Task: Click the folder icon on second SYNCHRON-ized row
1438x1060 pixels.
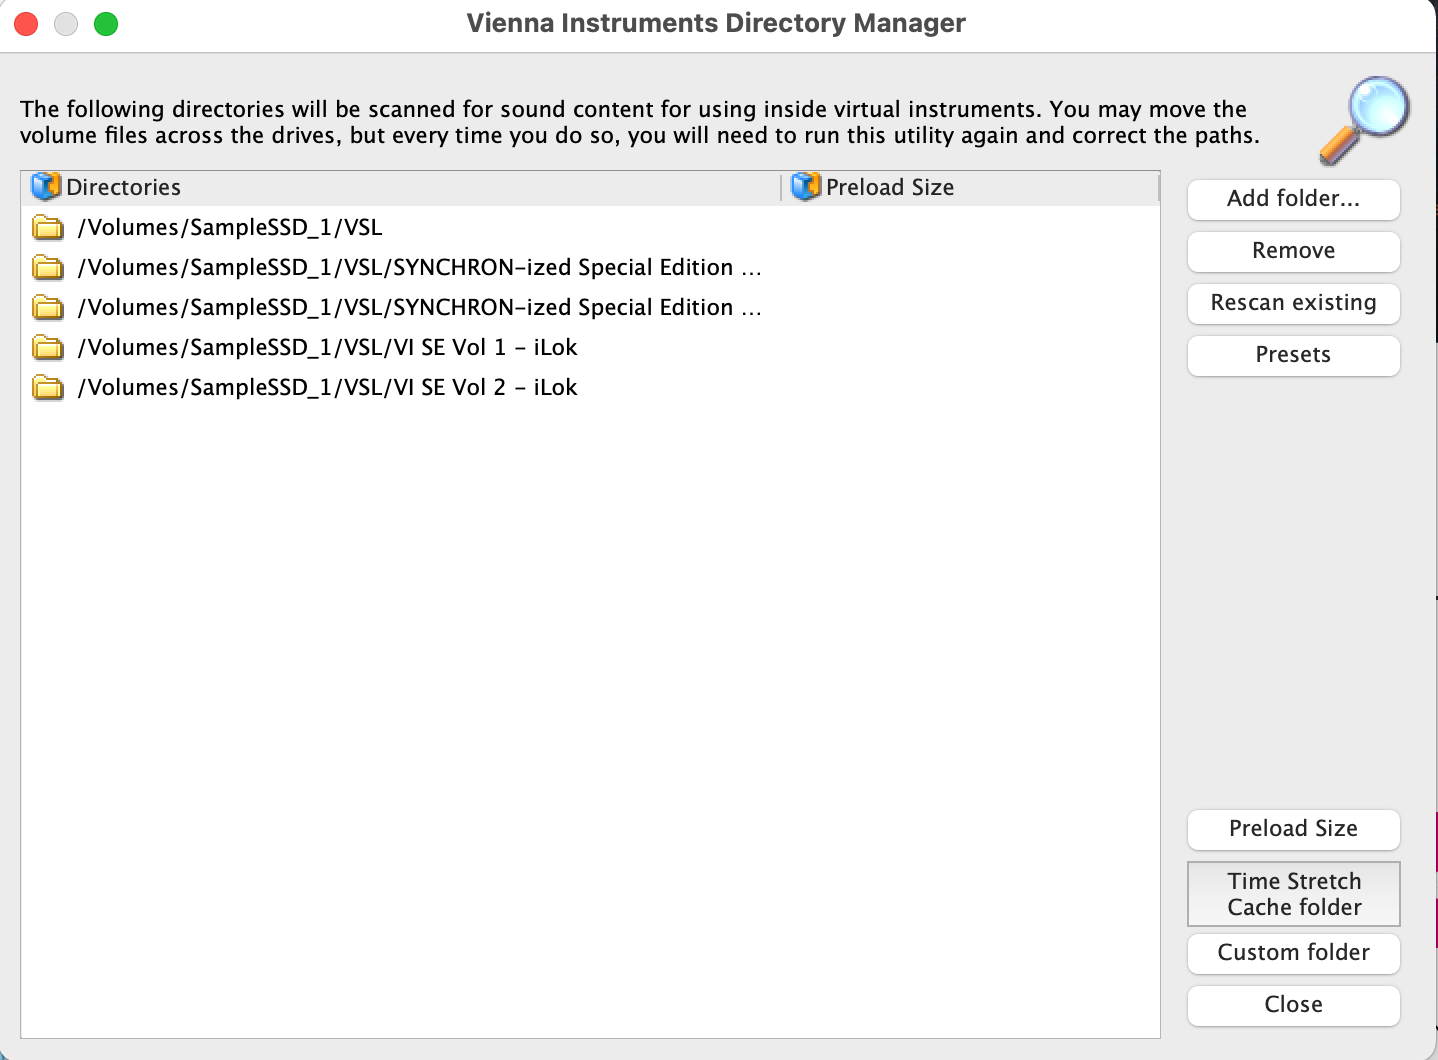Action: click(x=47, y=307)
